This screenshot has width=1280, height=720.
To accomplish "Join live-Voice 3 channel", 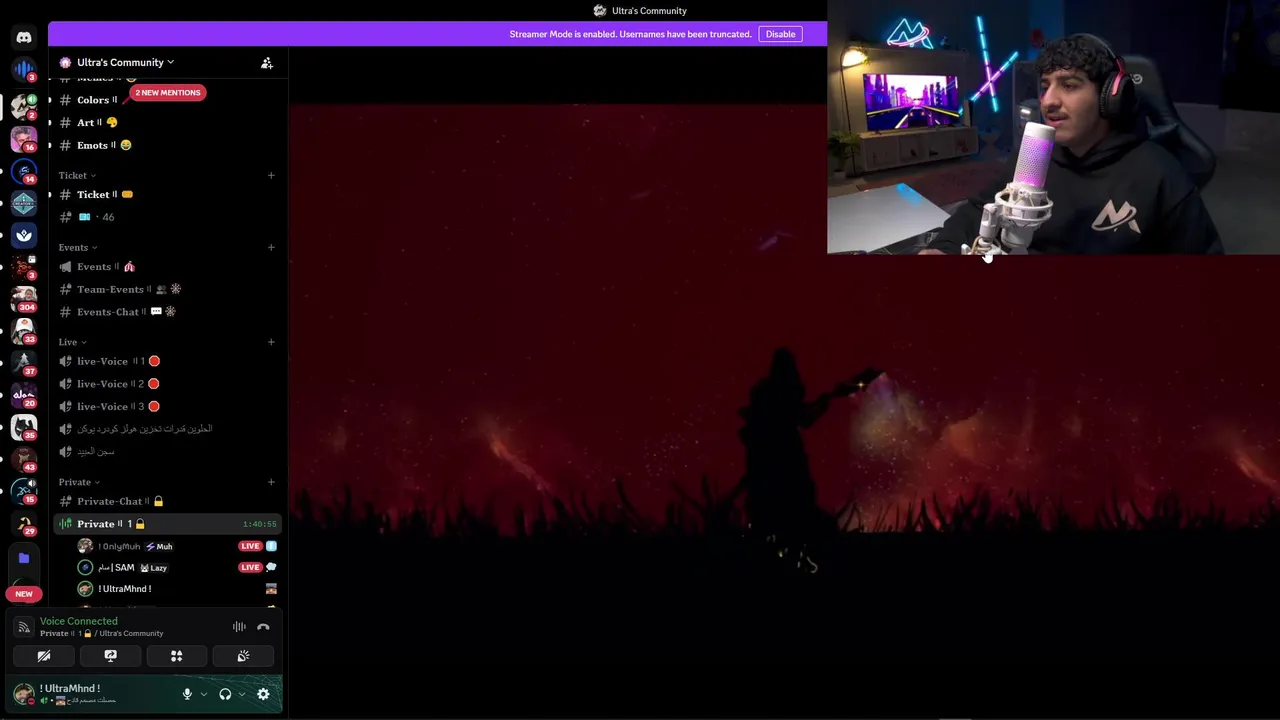I will (167, 406).
